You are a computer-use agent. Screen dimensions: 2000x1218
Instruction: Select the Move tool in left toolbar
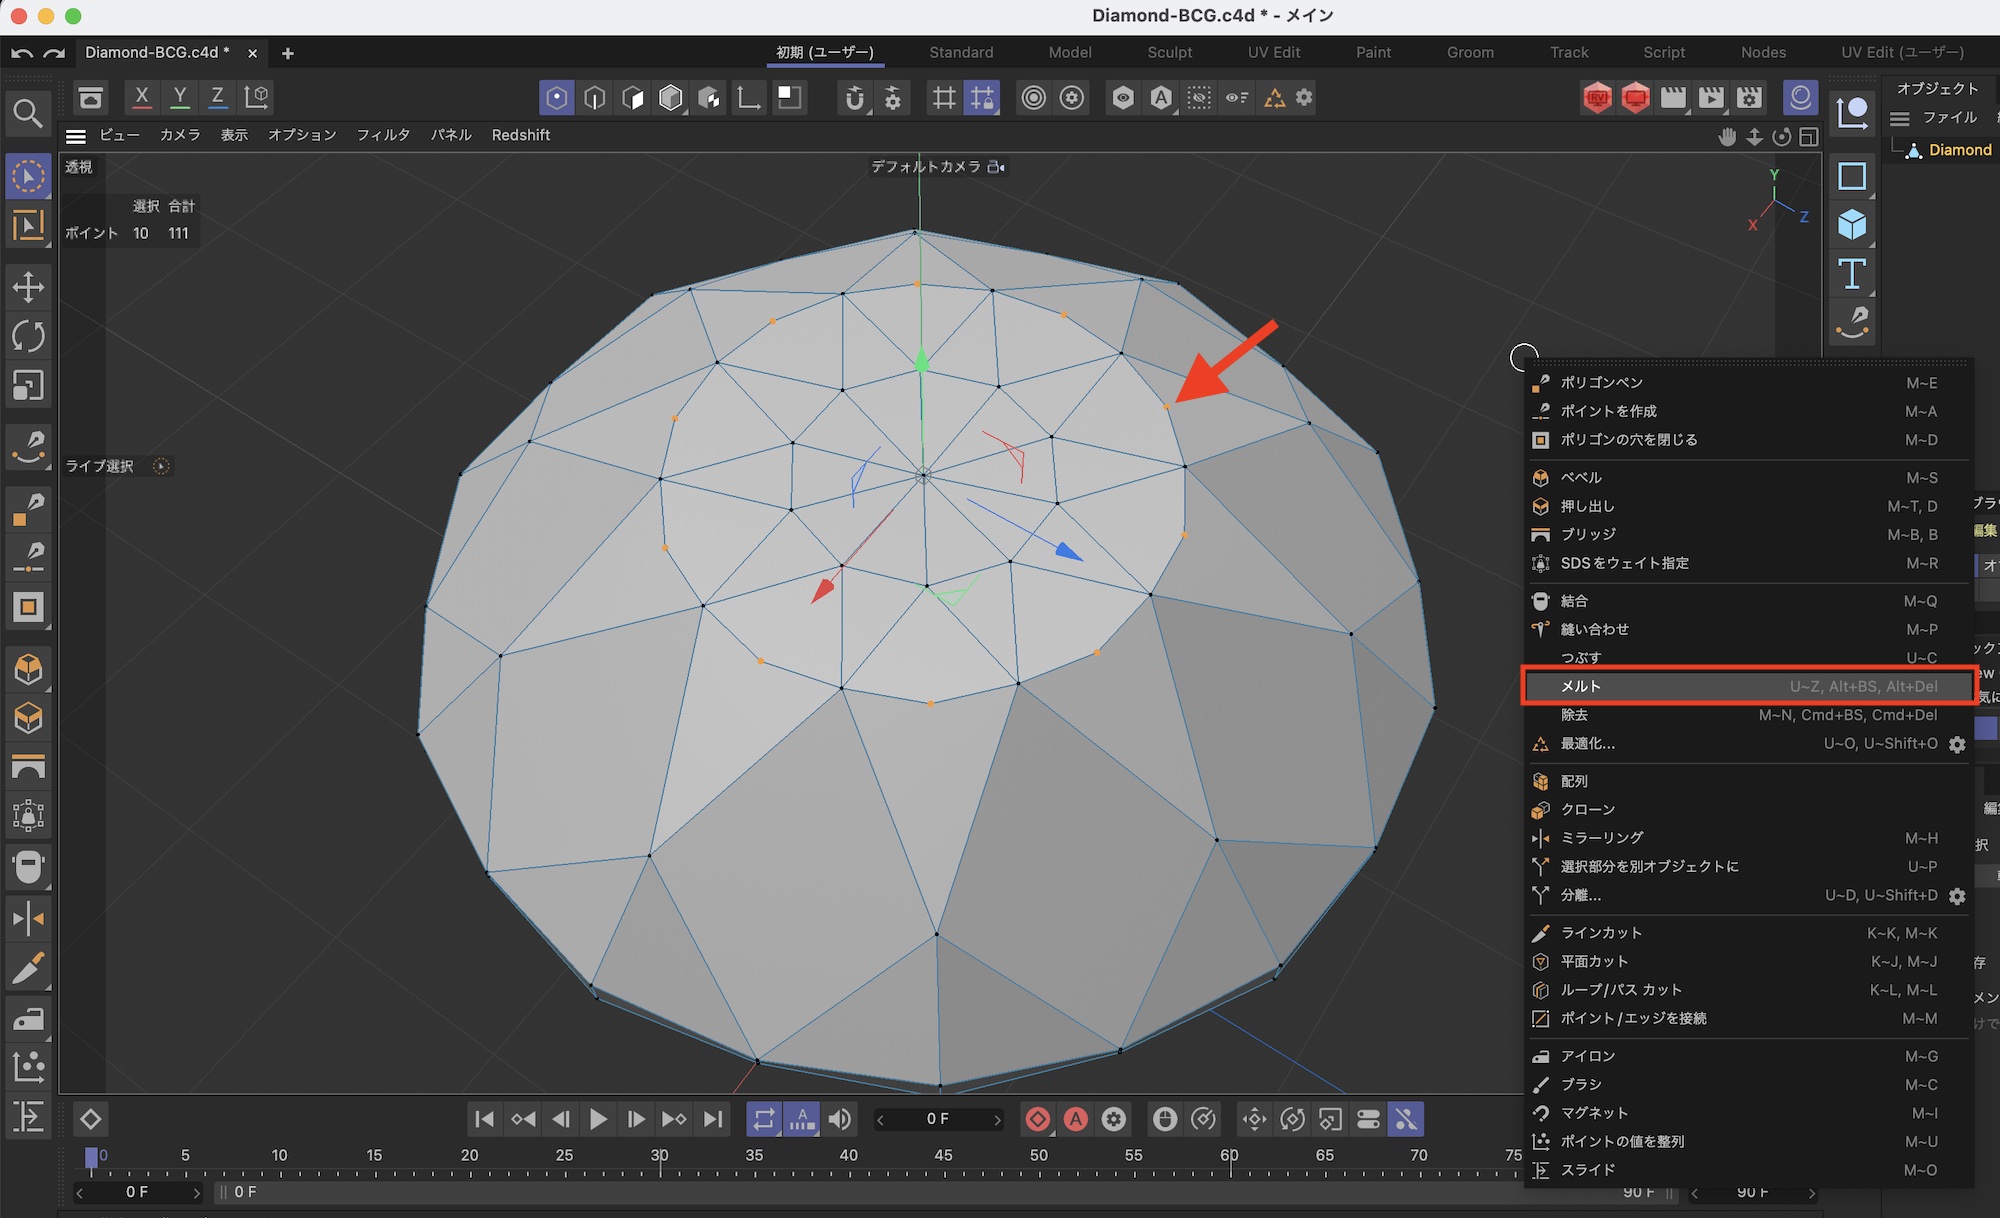pos(28,287)
